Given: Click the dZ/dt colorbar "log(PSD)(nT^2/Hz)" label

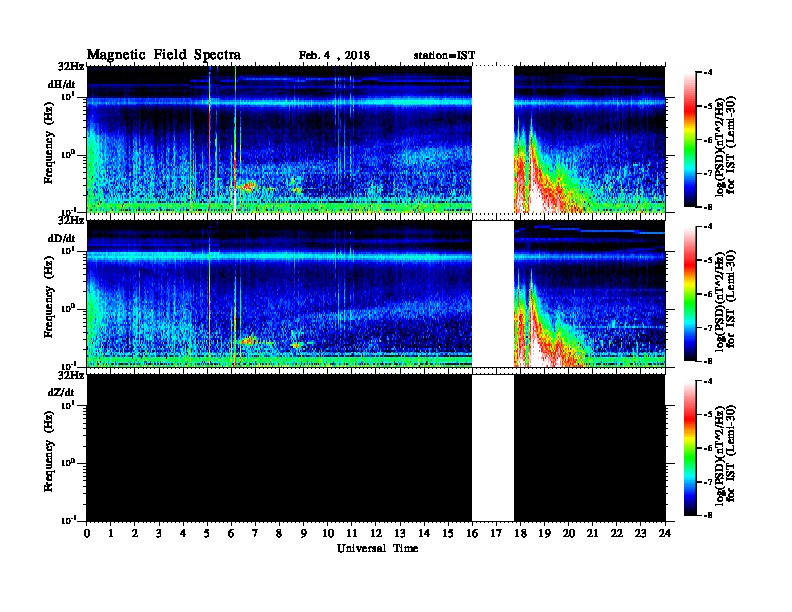Looking at the screenshot, I should 721,455.
